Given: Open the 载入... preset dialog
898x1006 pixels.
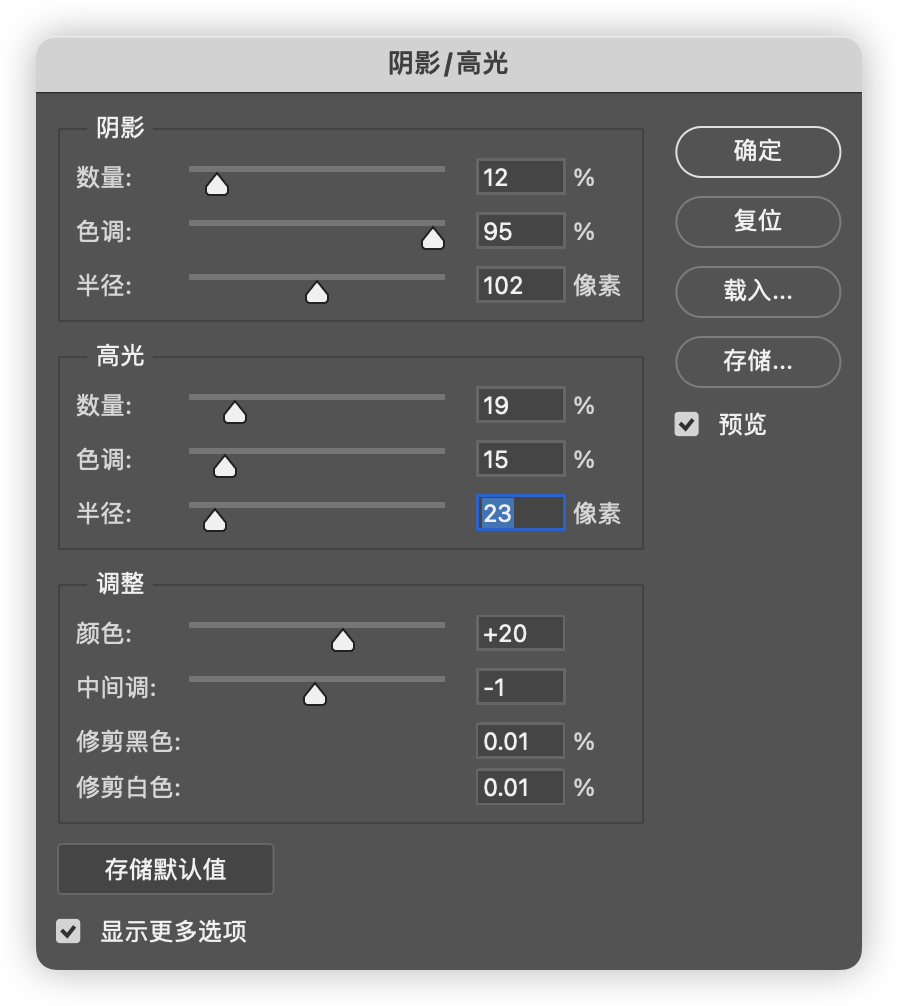Looking at the screenshot, I should [x=758, y=291].
